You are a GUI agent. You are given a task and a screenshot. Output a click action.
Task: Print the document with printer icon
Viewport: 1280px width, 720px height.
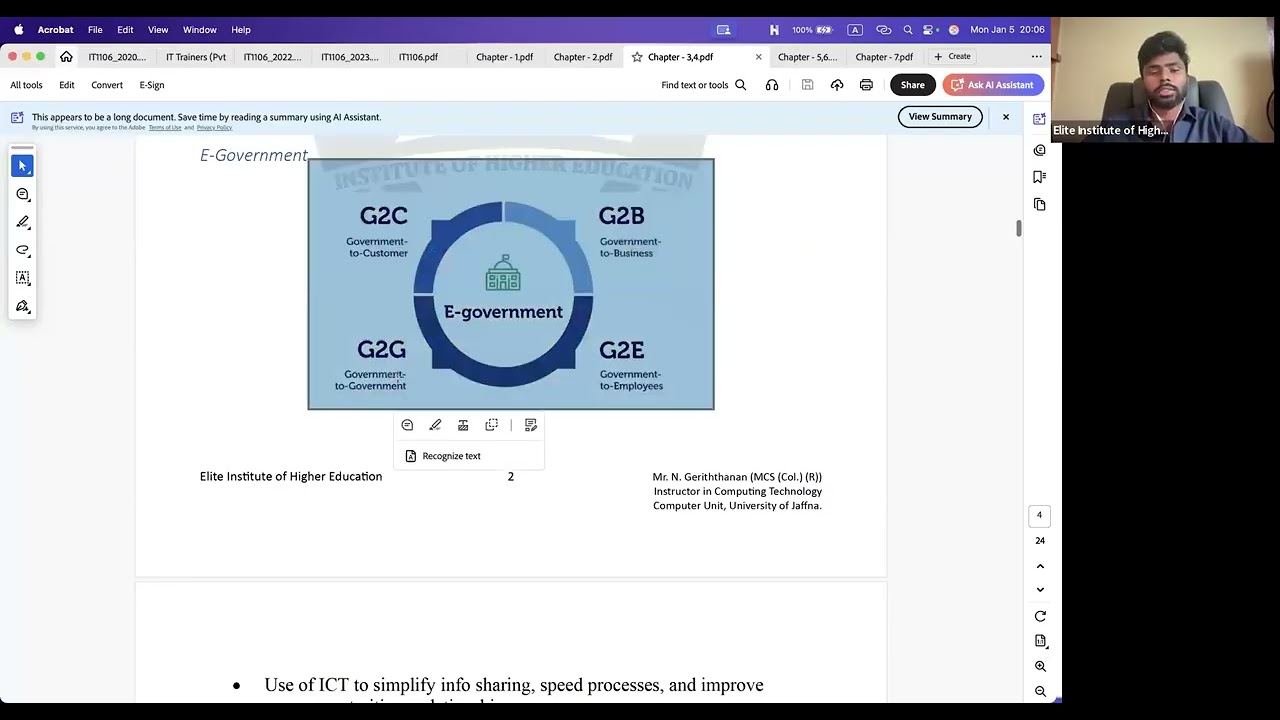tap(866, 85)
